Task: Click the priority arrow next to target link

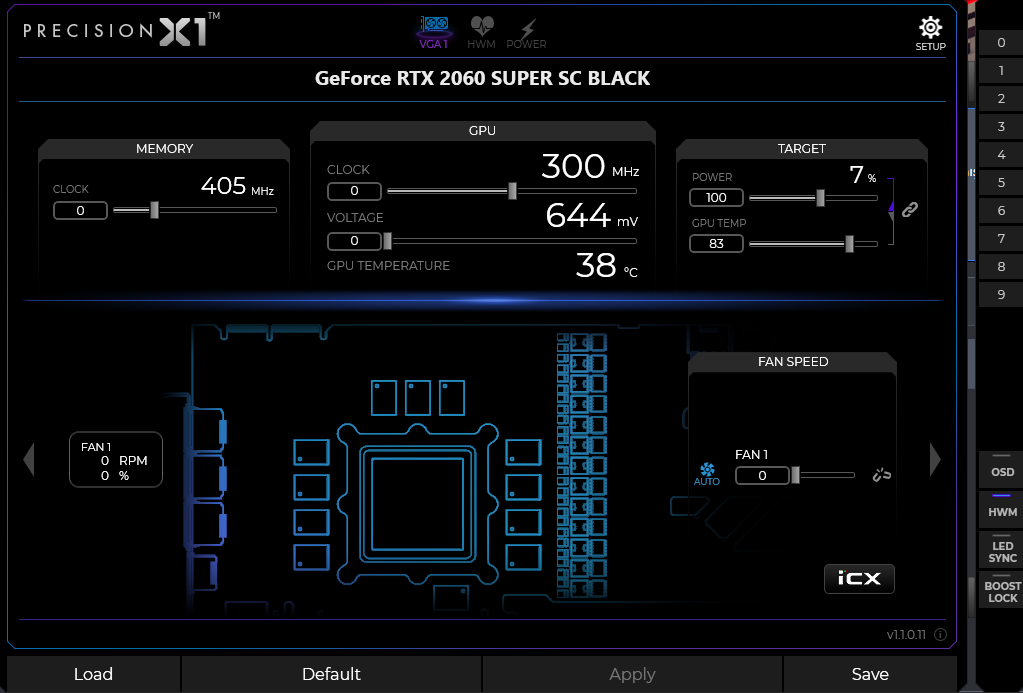Action: [891, 208]
